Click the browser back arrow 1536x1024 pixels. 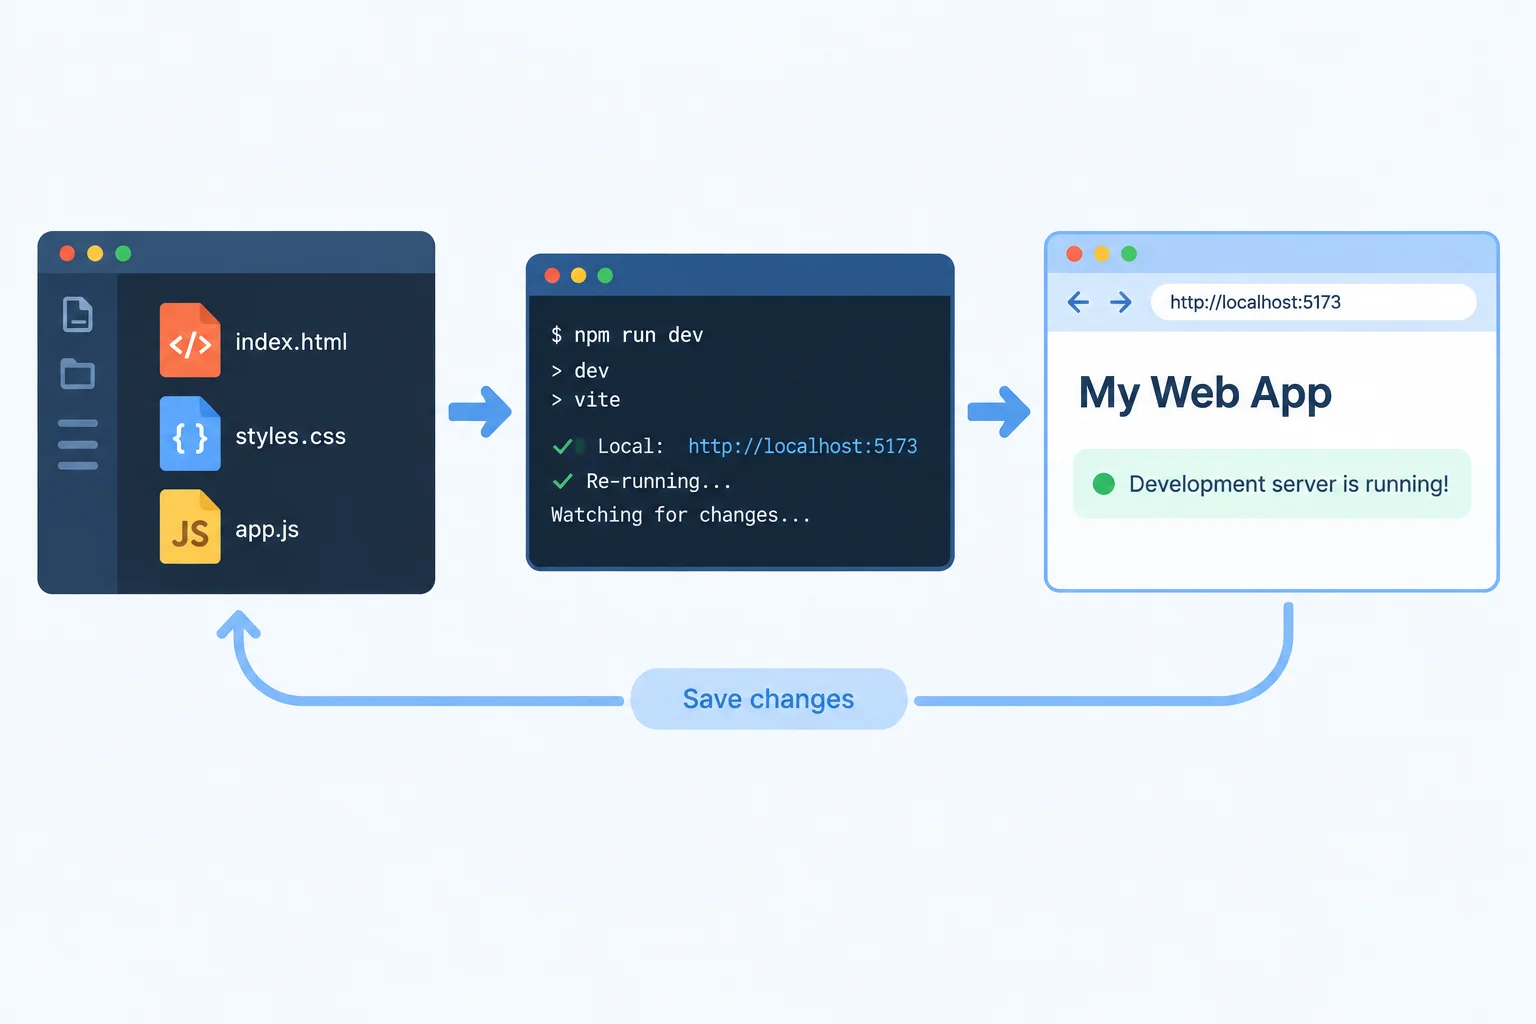click(1078, 302)
